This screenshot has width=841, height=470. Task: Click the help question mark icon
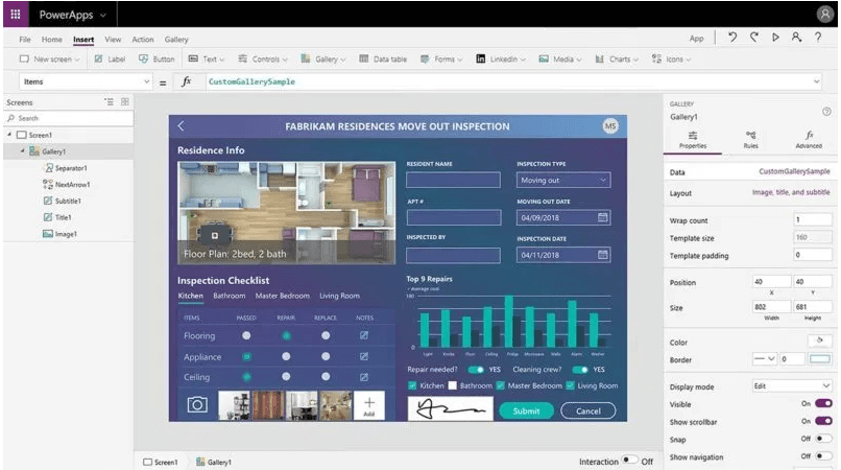pos(818,38)
